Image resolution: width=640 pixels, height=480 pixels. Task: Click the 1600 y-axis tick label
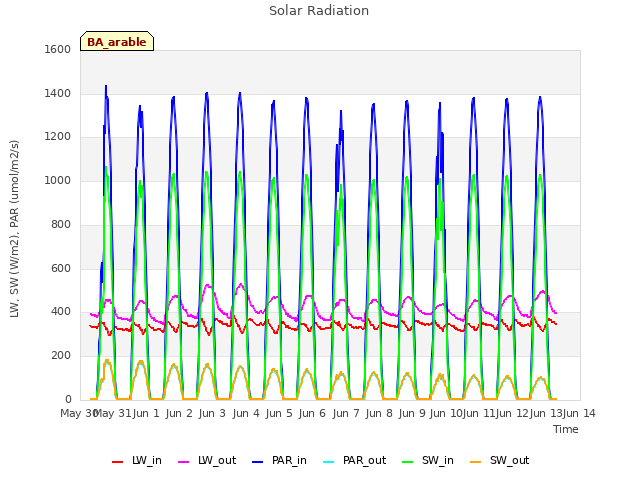[58, 49]
